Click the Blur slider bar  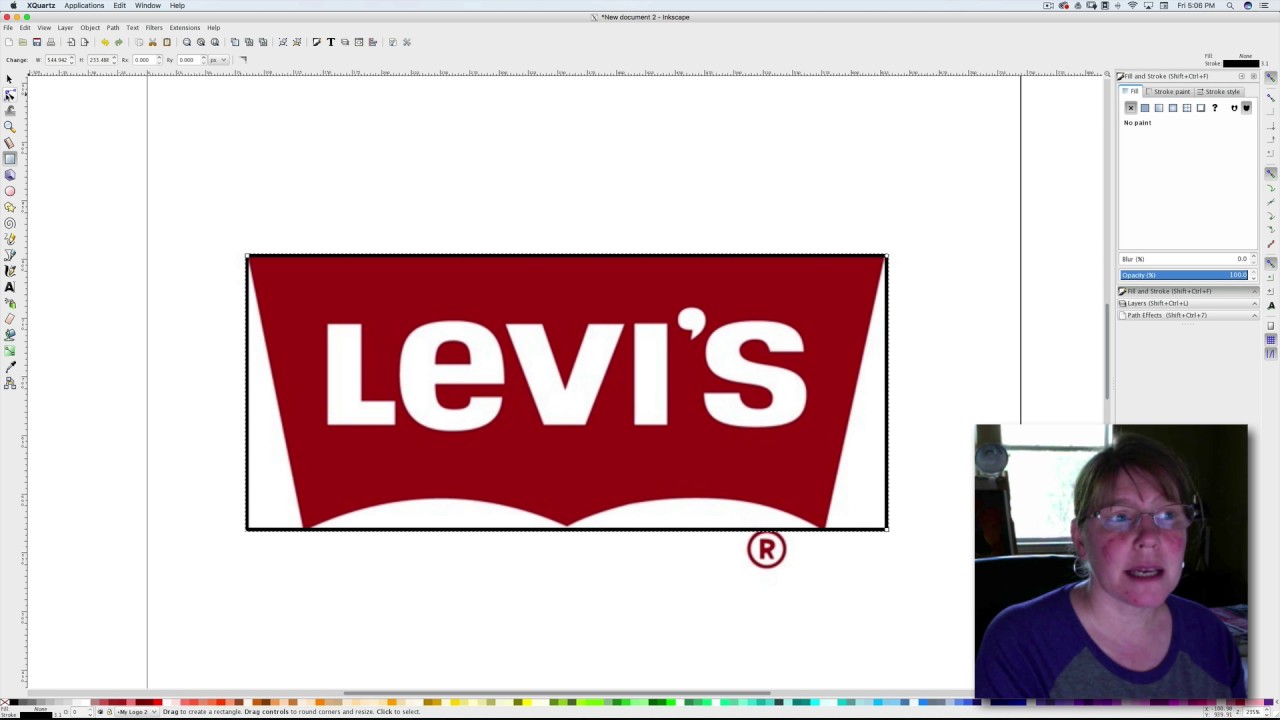pyautogui.click(x=1184, y=259)
